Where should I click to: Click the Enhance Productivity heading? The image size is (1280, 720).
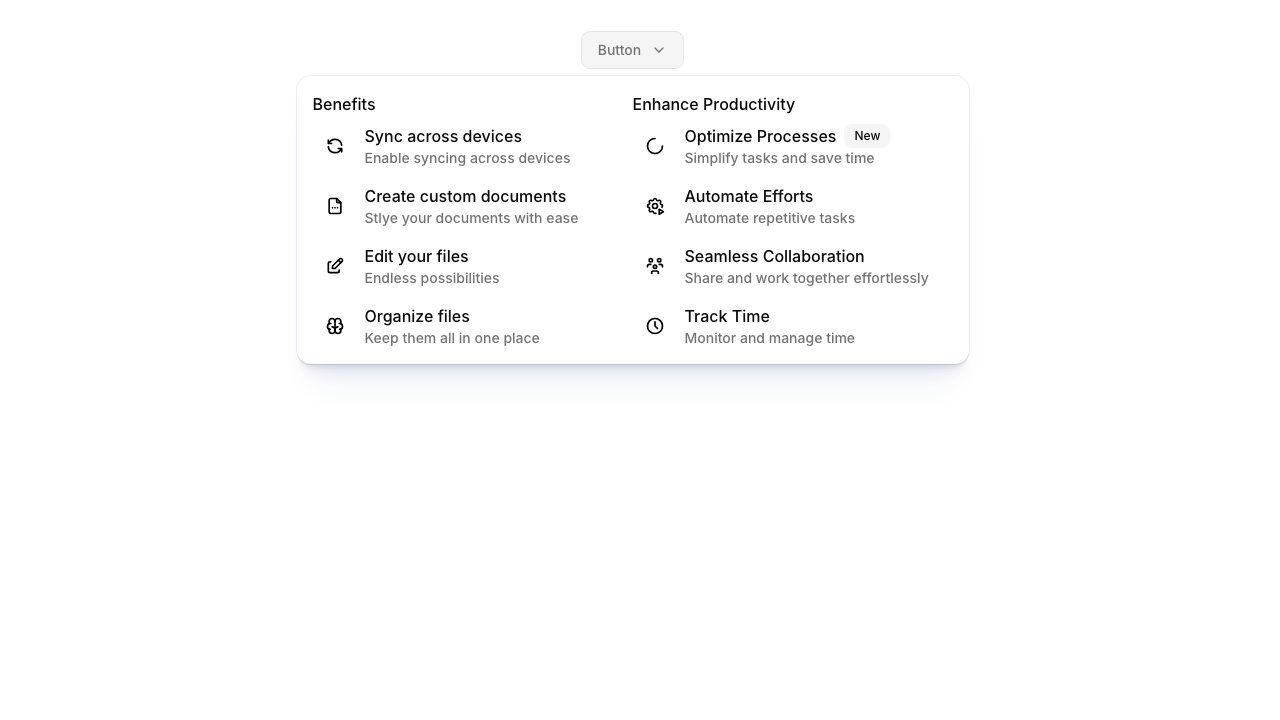coord(713,104)
